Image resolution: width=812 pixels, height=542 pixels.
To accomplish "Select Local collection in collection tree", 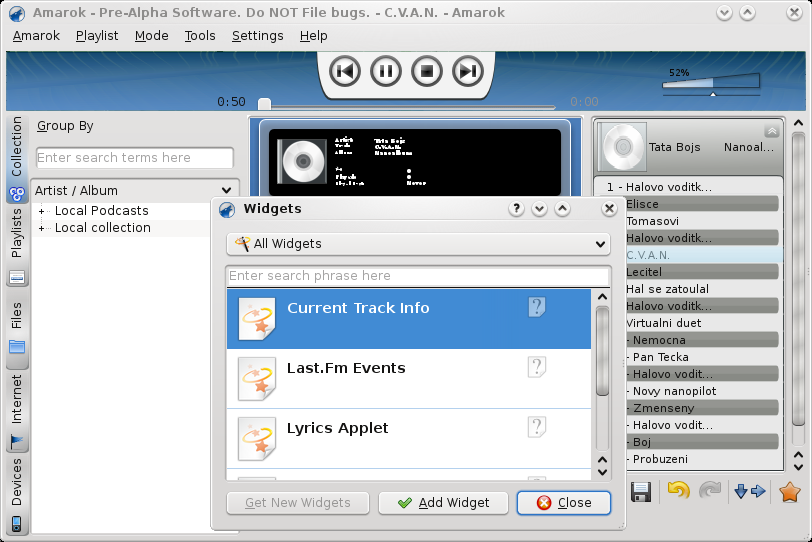I will click(x=103, y=228).
